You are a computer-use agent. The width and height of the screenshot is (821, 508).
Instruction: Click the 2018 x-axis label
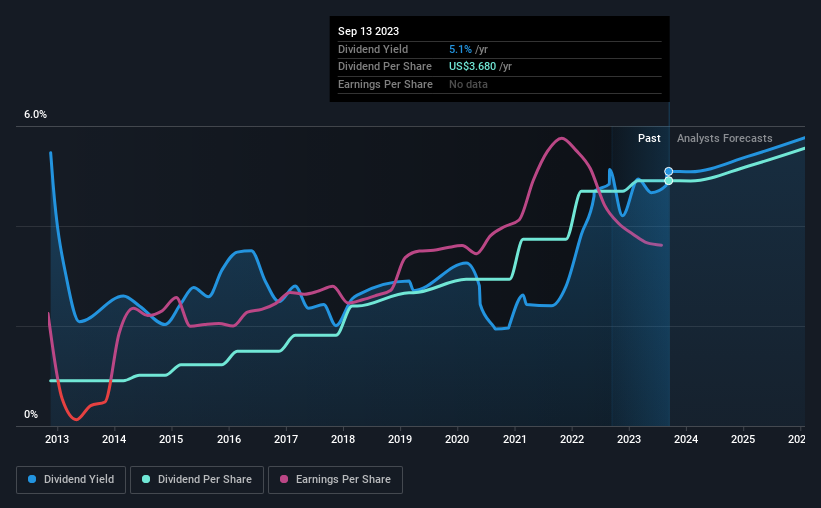[x=343, y=439]
